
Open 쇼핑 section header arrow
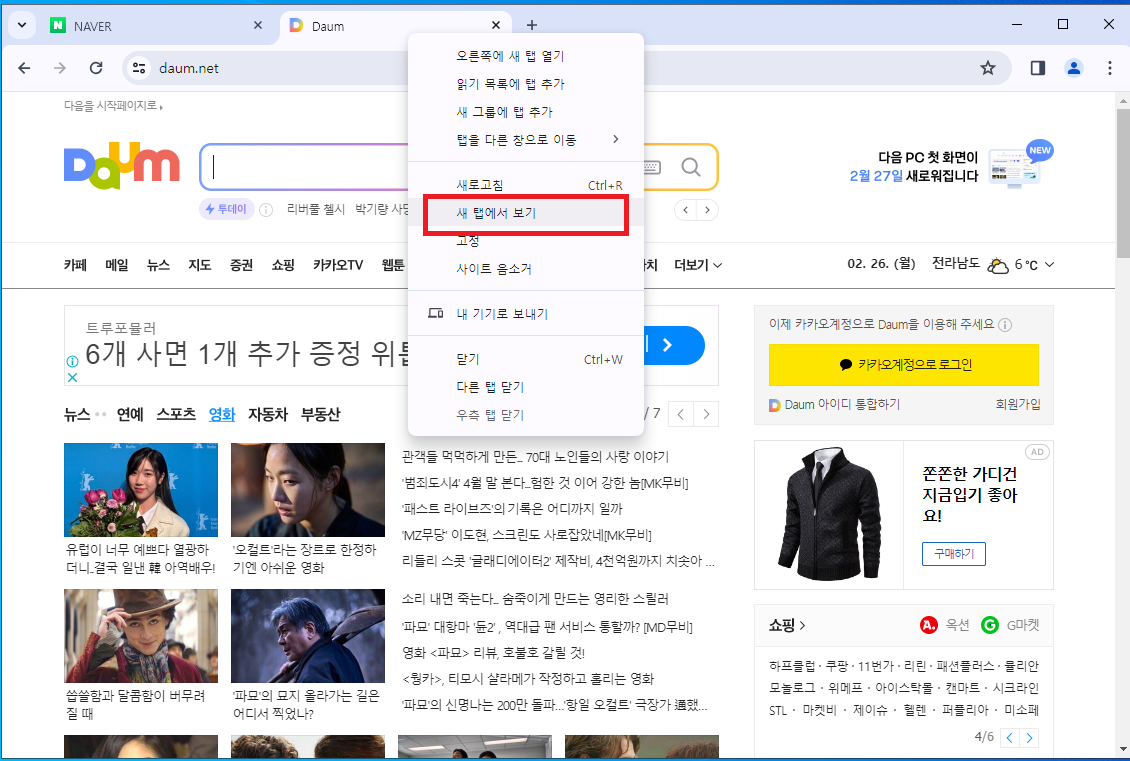tap(787, 625)
